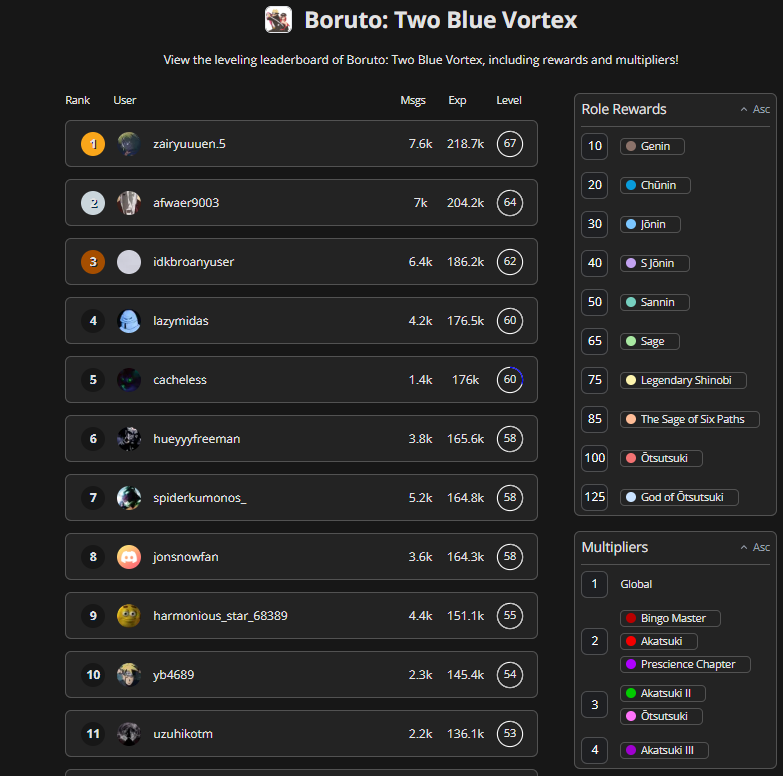The image size is (783, 776).
Task: Toggle Role Rewards Asc sort order
Action: pos(755,109)
